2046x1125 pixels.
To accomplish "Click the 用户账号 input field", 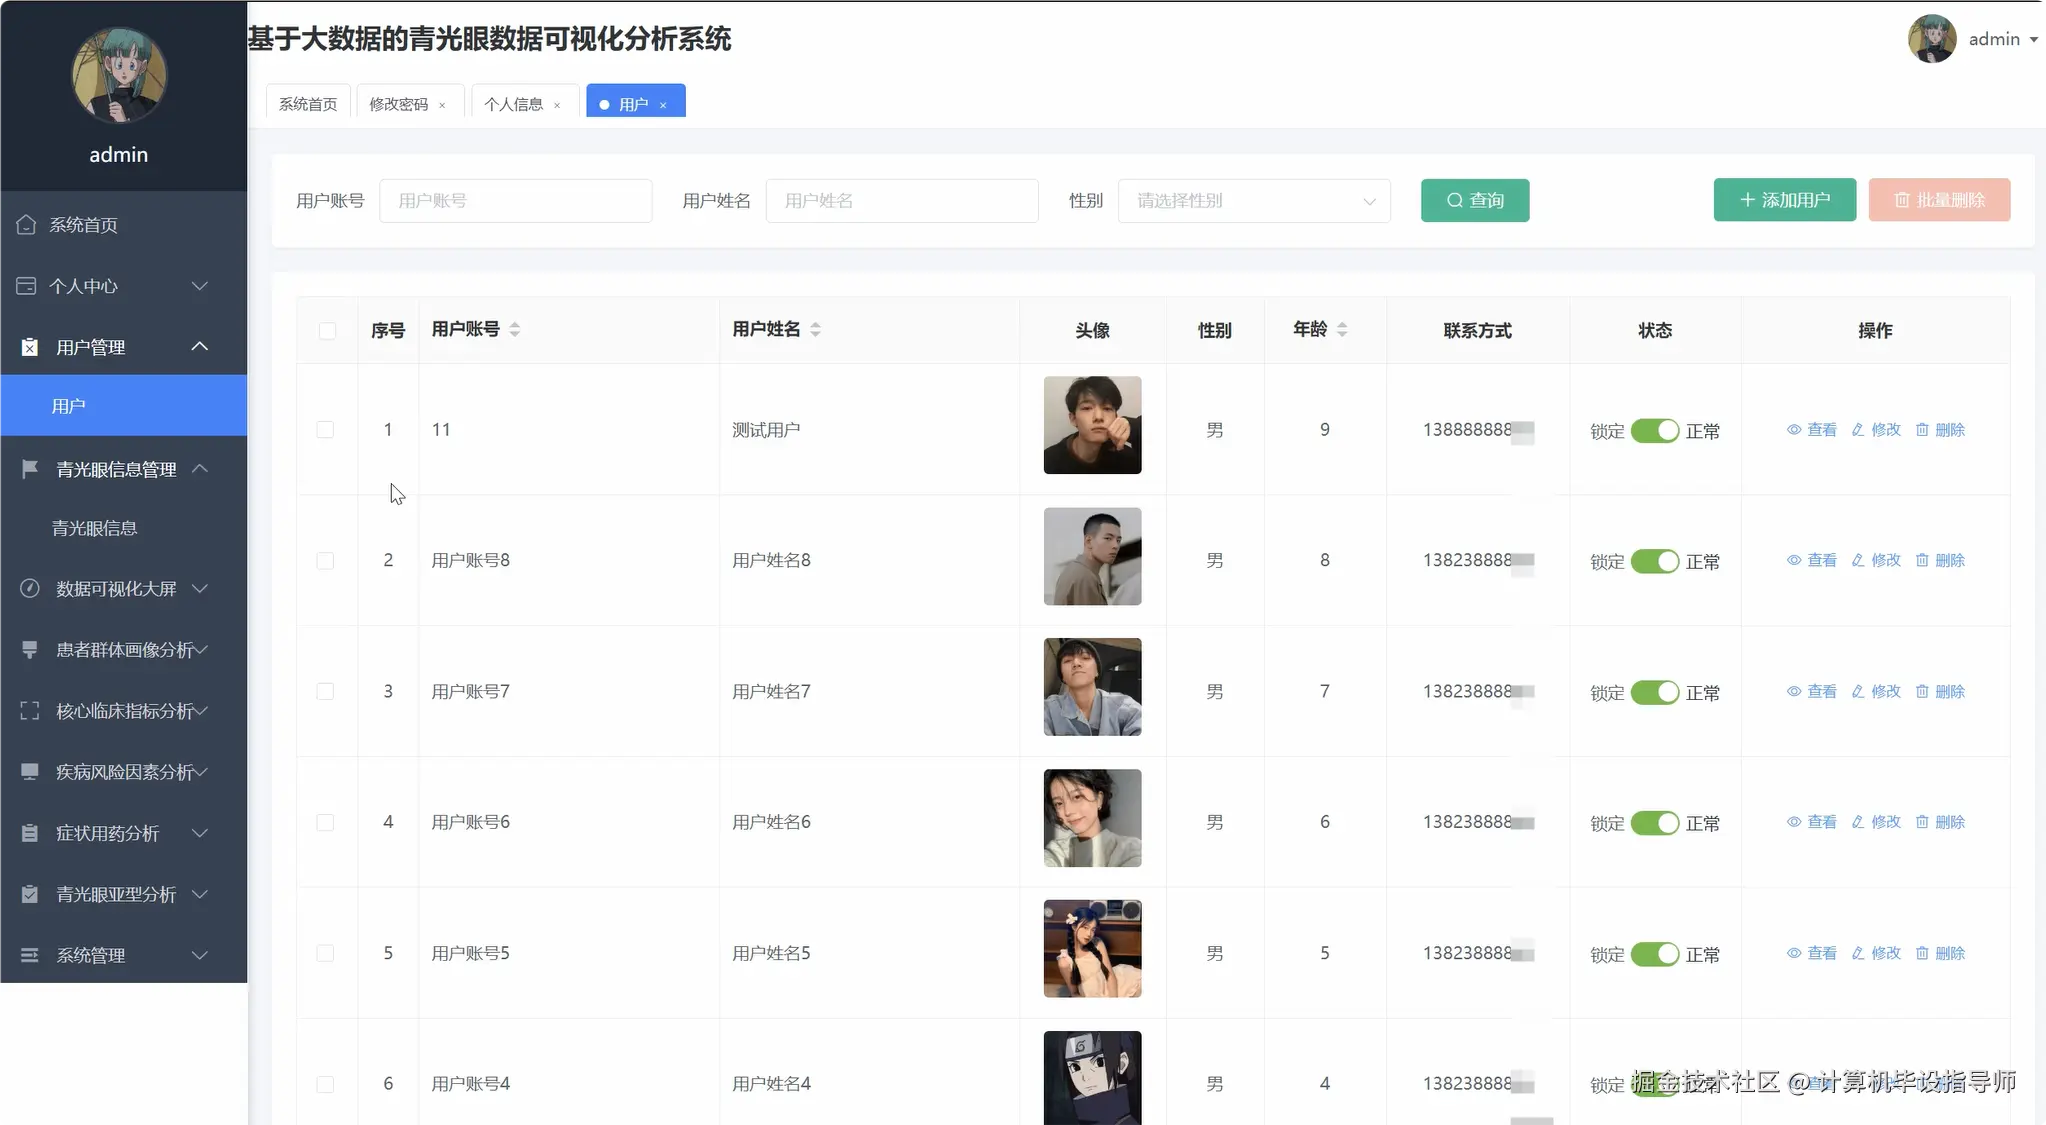I will [516, 200].
